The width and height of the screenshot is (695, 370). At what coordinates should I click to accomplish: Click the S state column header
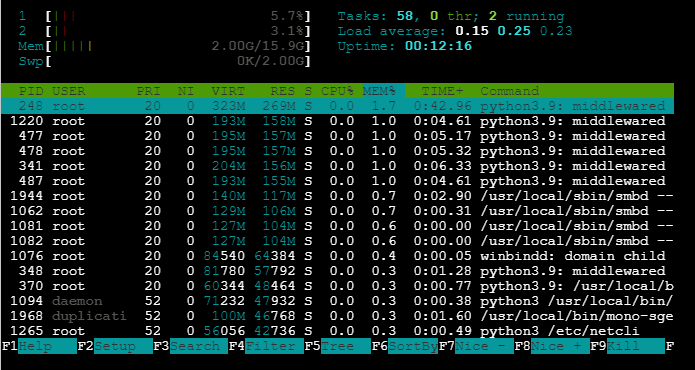pos(308,91)
